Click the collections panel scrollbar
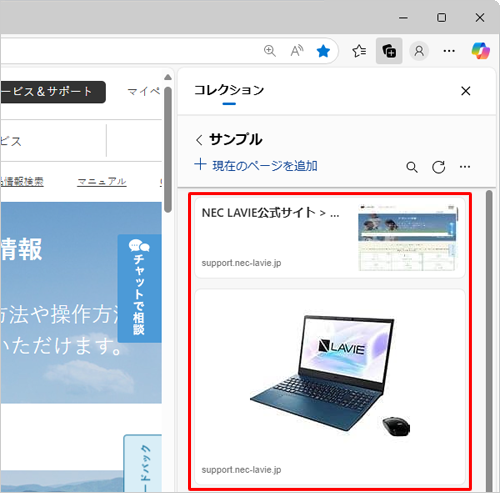The width and height of the screenshot is (500, 493). 489,340
